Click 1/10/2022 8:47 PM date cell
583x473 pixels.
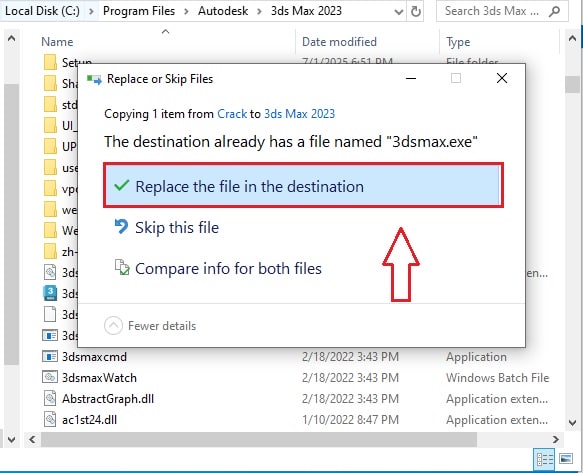[350, 420]
